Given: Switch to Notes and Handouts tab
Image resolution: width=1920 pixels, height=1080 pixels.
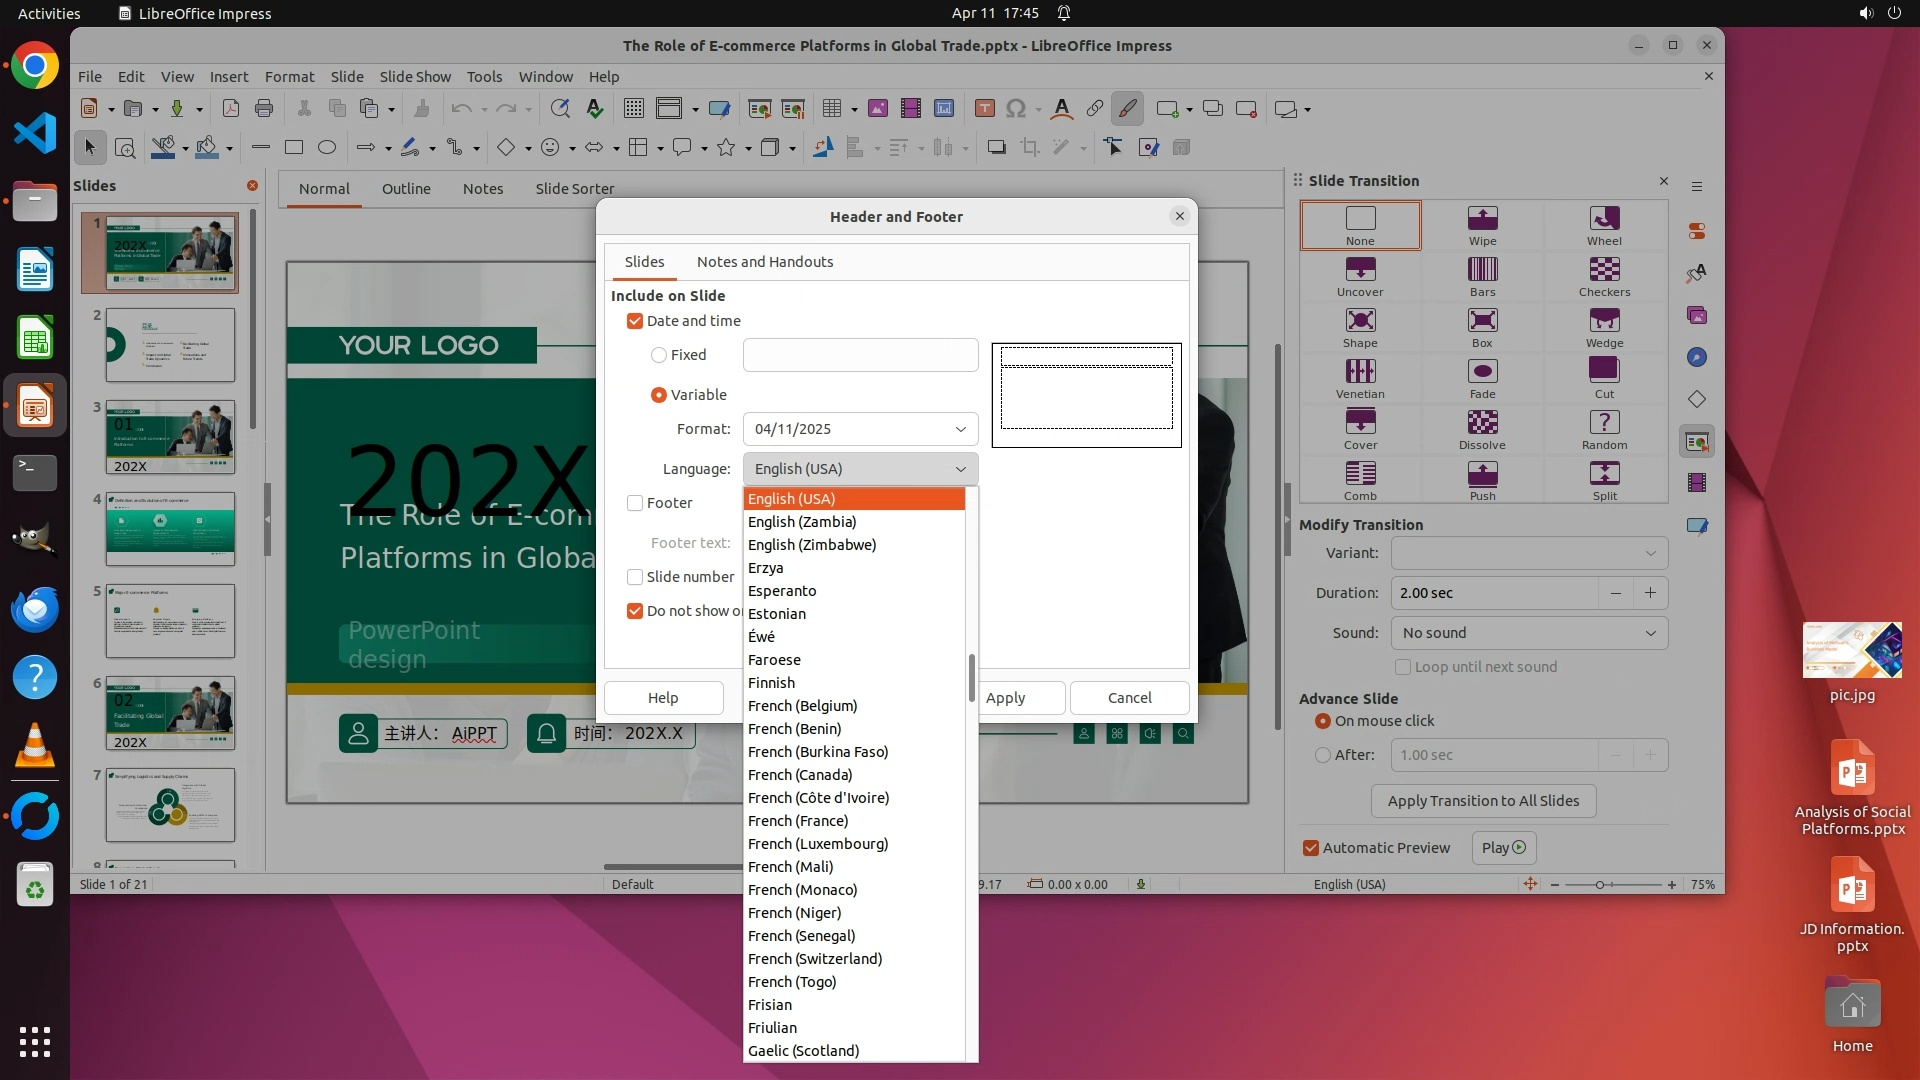Looking at the screenshot, I should coord(765,262).
